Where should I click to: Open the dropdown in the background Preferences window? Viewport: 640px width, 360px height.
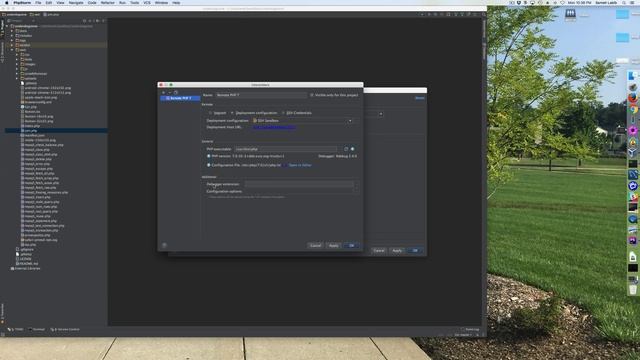pos(380,114)
